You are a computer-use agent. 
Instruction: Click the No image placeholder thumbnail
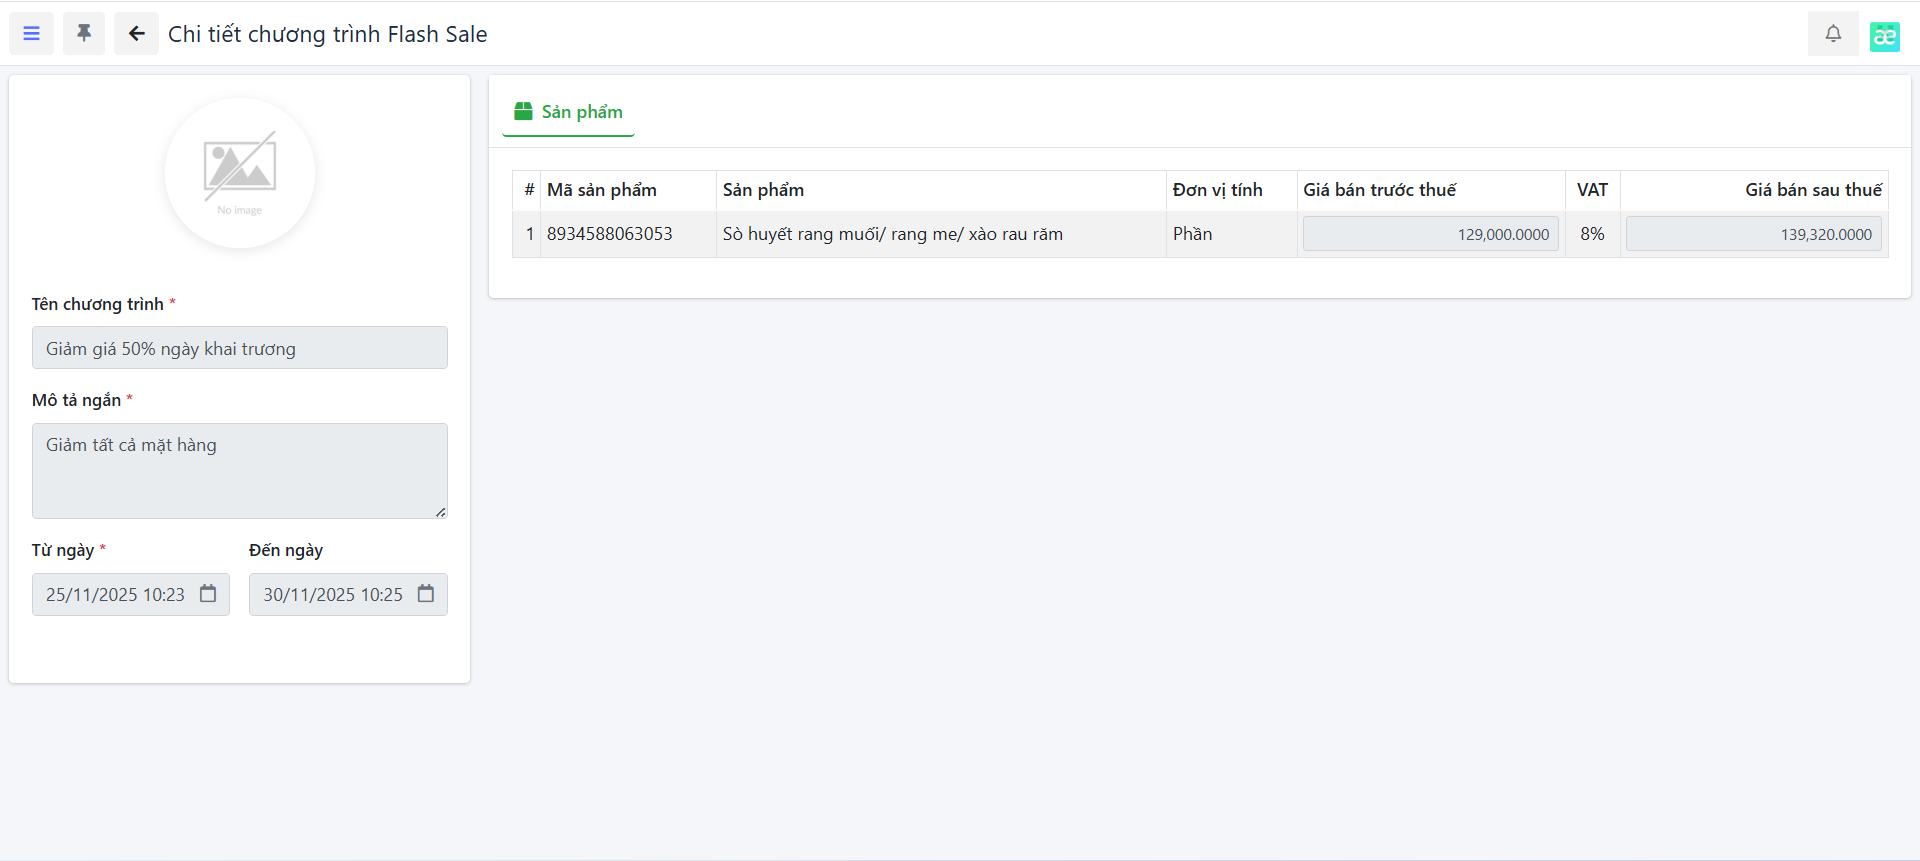[x=240, y=172]
